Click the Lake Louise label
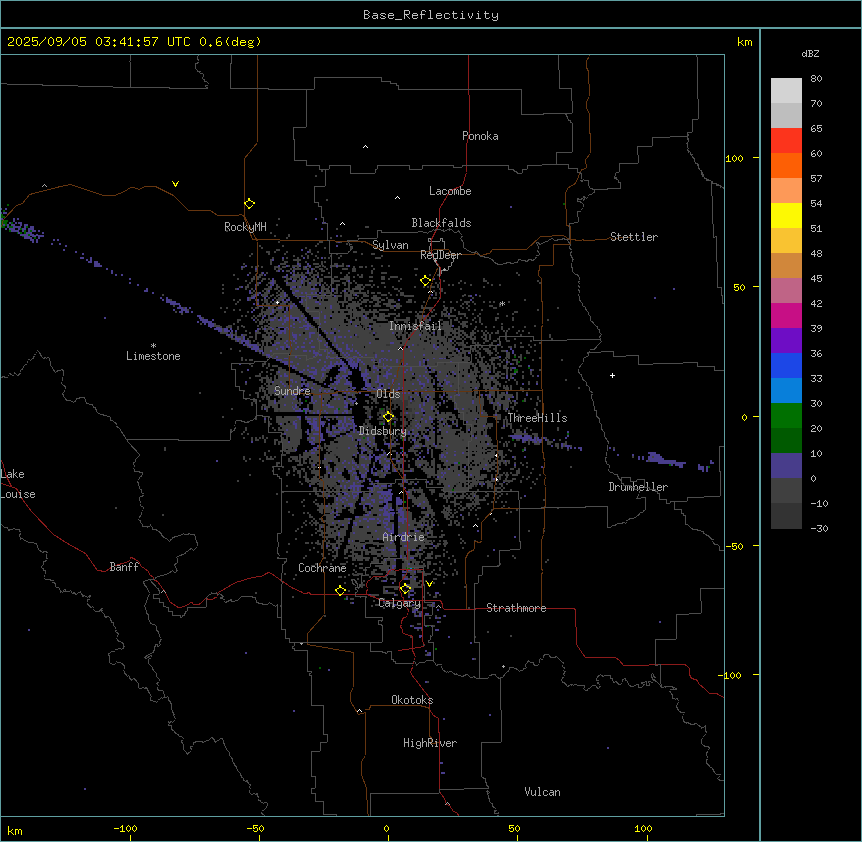This screenshot has height=842, width=862. [18, 484]
